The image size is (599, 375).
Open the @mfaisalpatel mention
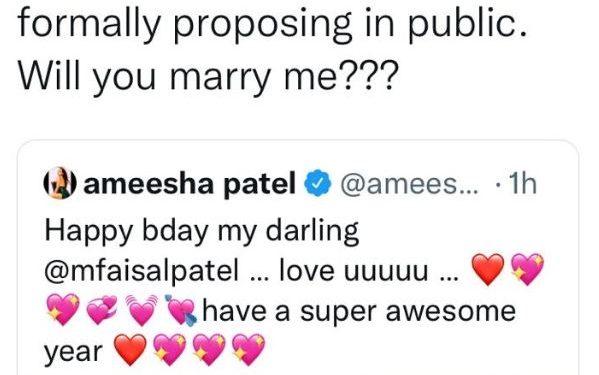pos(141,270)
